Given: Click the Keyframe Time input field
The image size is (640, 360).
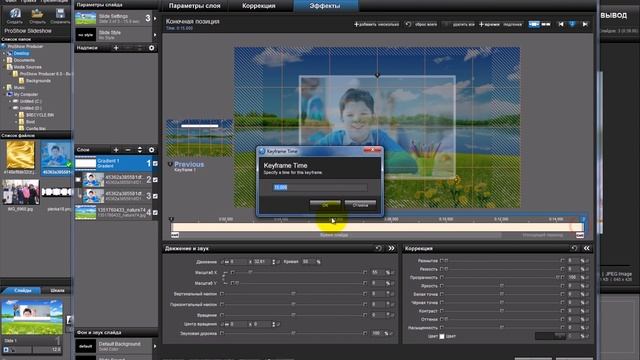Looking at the screenshot, I should (x=320, y=187).
